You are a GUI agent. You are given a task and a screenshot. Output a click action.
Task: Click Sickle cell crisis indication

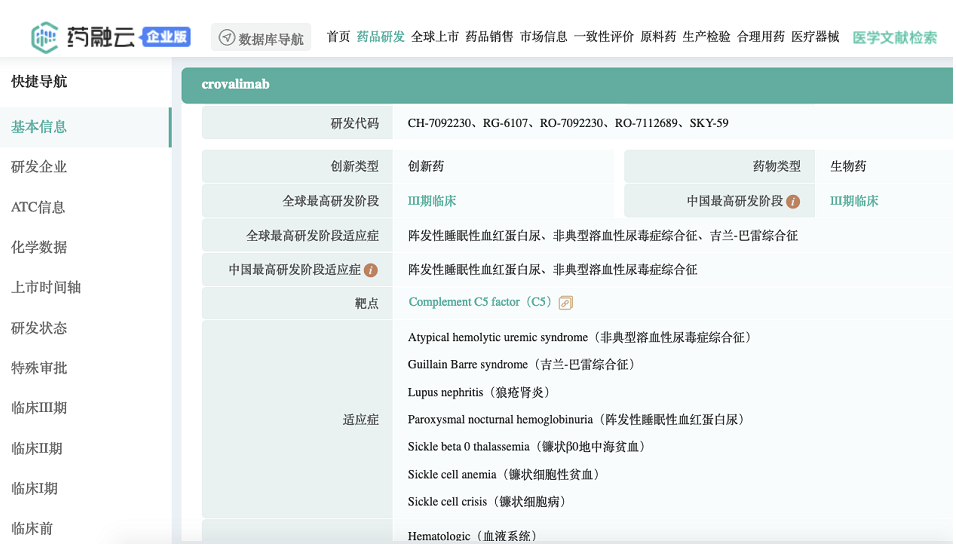tap(488, 502)
